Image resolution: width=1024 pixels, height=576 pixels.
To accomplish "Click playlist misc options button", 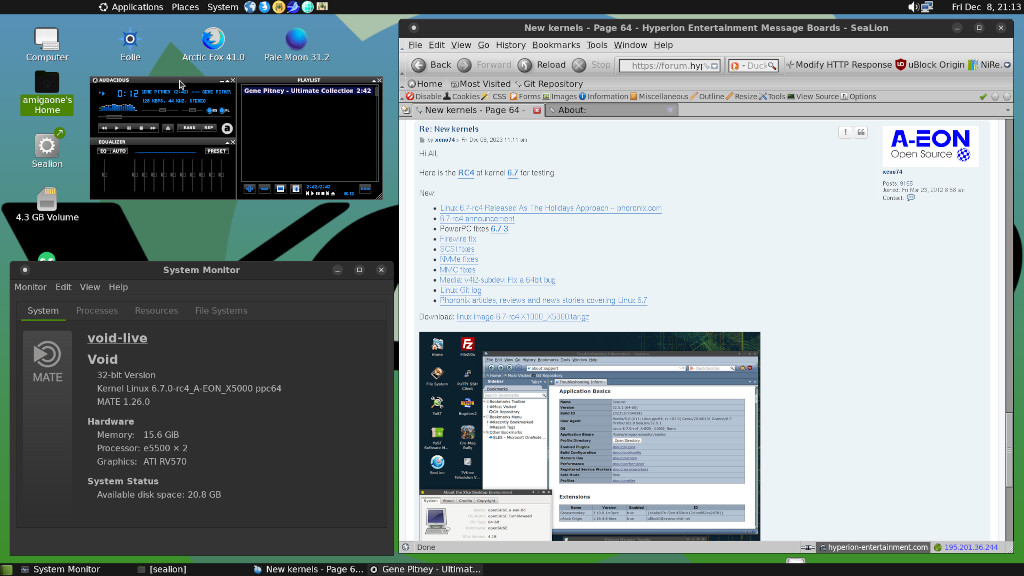I will tap(296, 189).
